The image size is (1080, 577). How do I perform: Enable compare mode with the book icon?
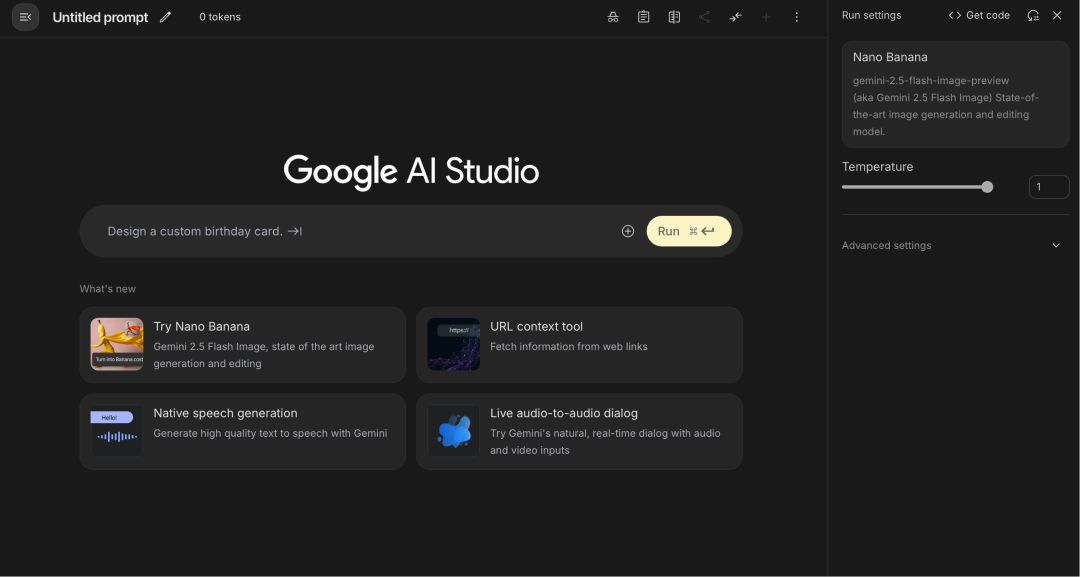point(674,16)
